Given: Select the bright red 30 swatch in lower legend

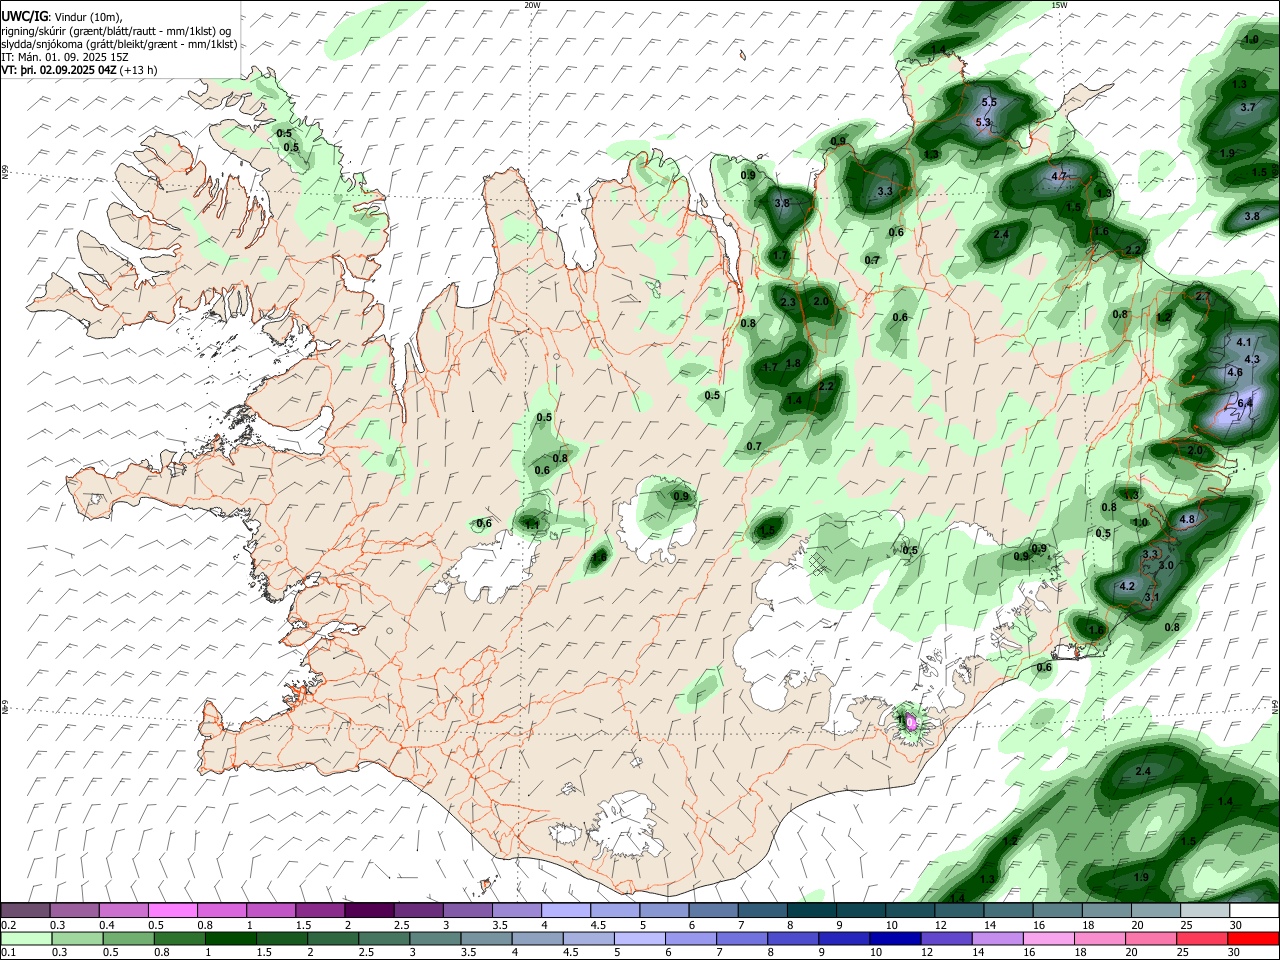Looking at the screenshot, I should (x=1254, y=939).
